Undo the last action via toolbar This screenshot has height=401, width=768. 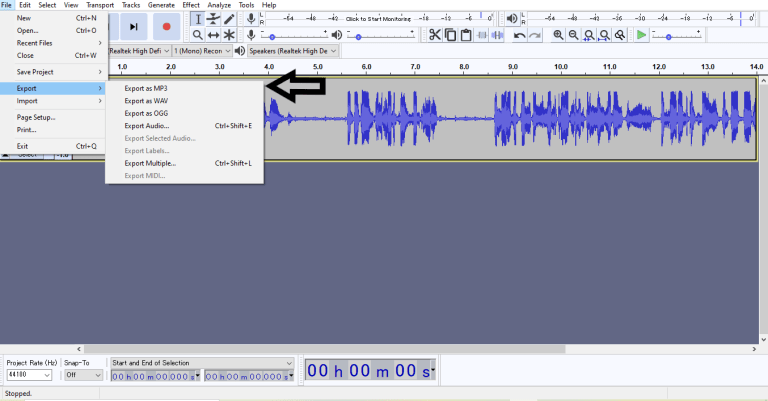click(519, 35)
